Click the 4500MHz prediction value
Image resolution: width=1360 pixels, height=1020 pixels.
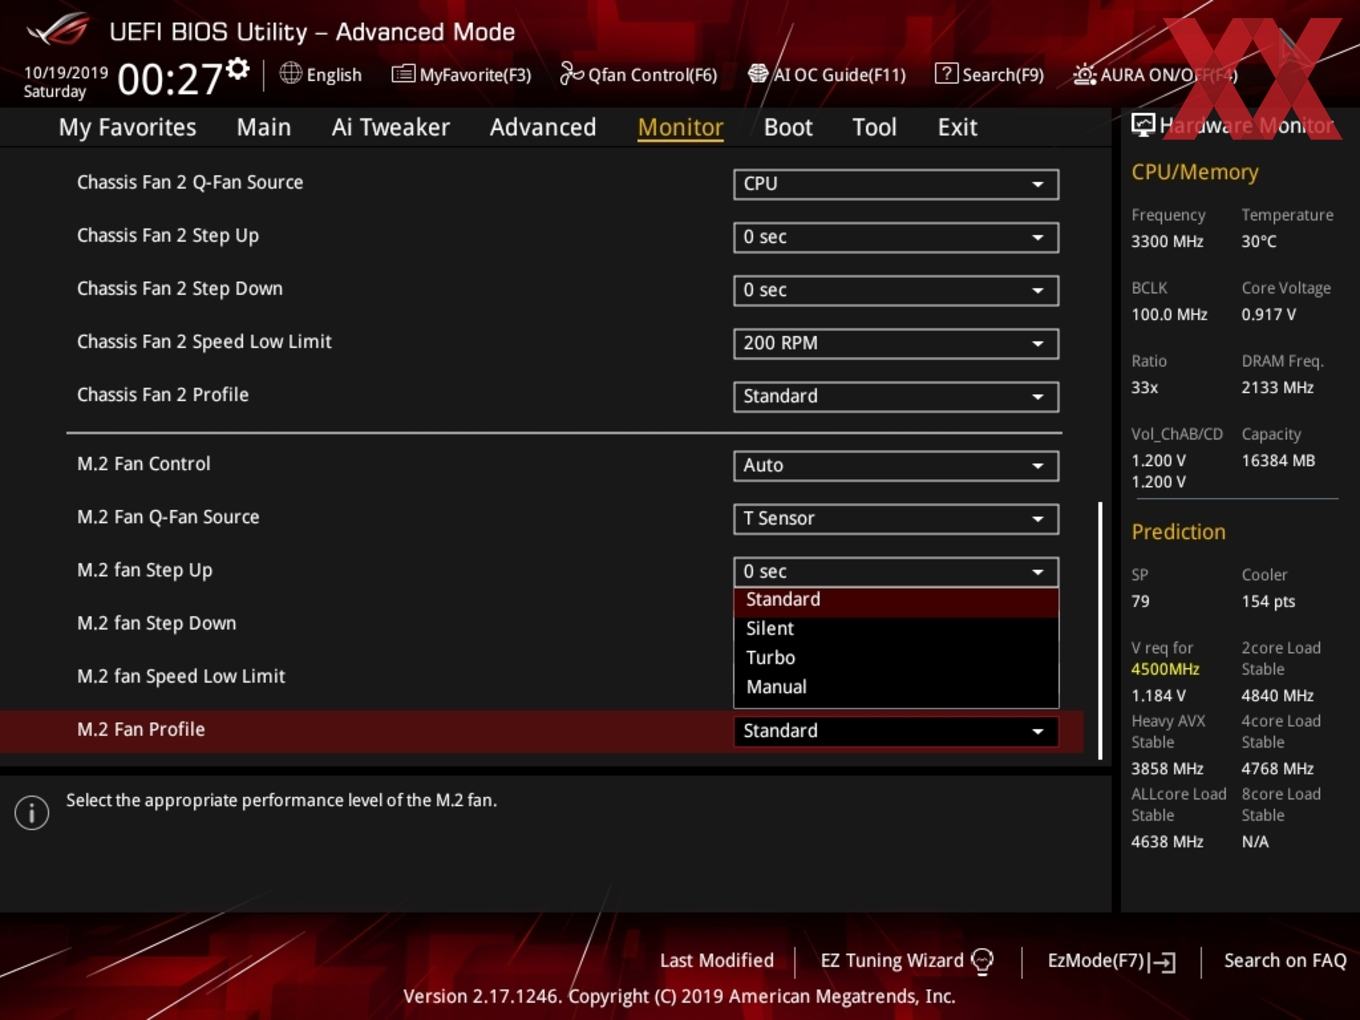(1165, 669)
